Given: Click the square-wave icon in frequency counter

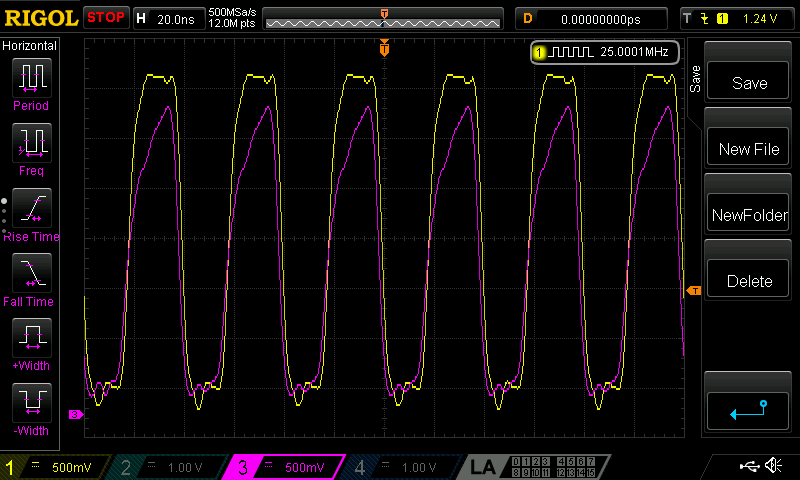Looking at the screenshot, I should pos(572,52).
